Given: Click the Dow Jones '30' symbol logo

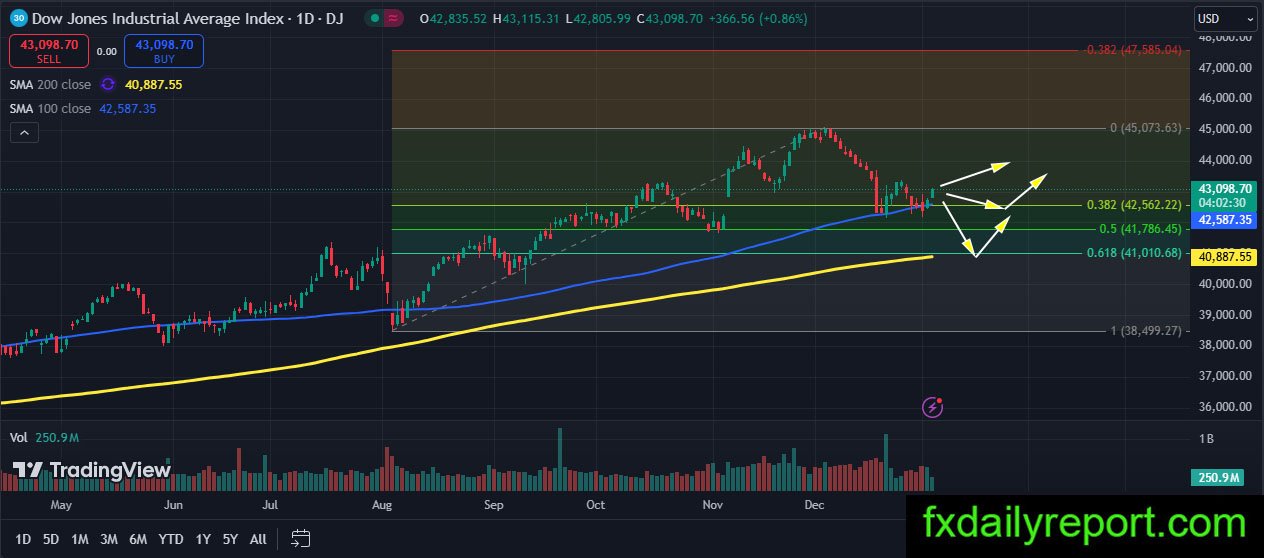Looking at the screenshot, I should click(x=16, y=19).
